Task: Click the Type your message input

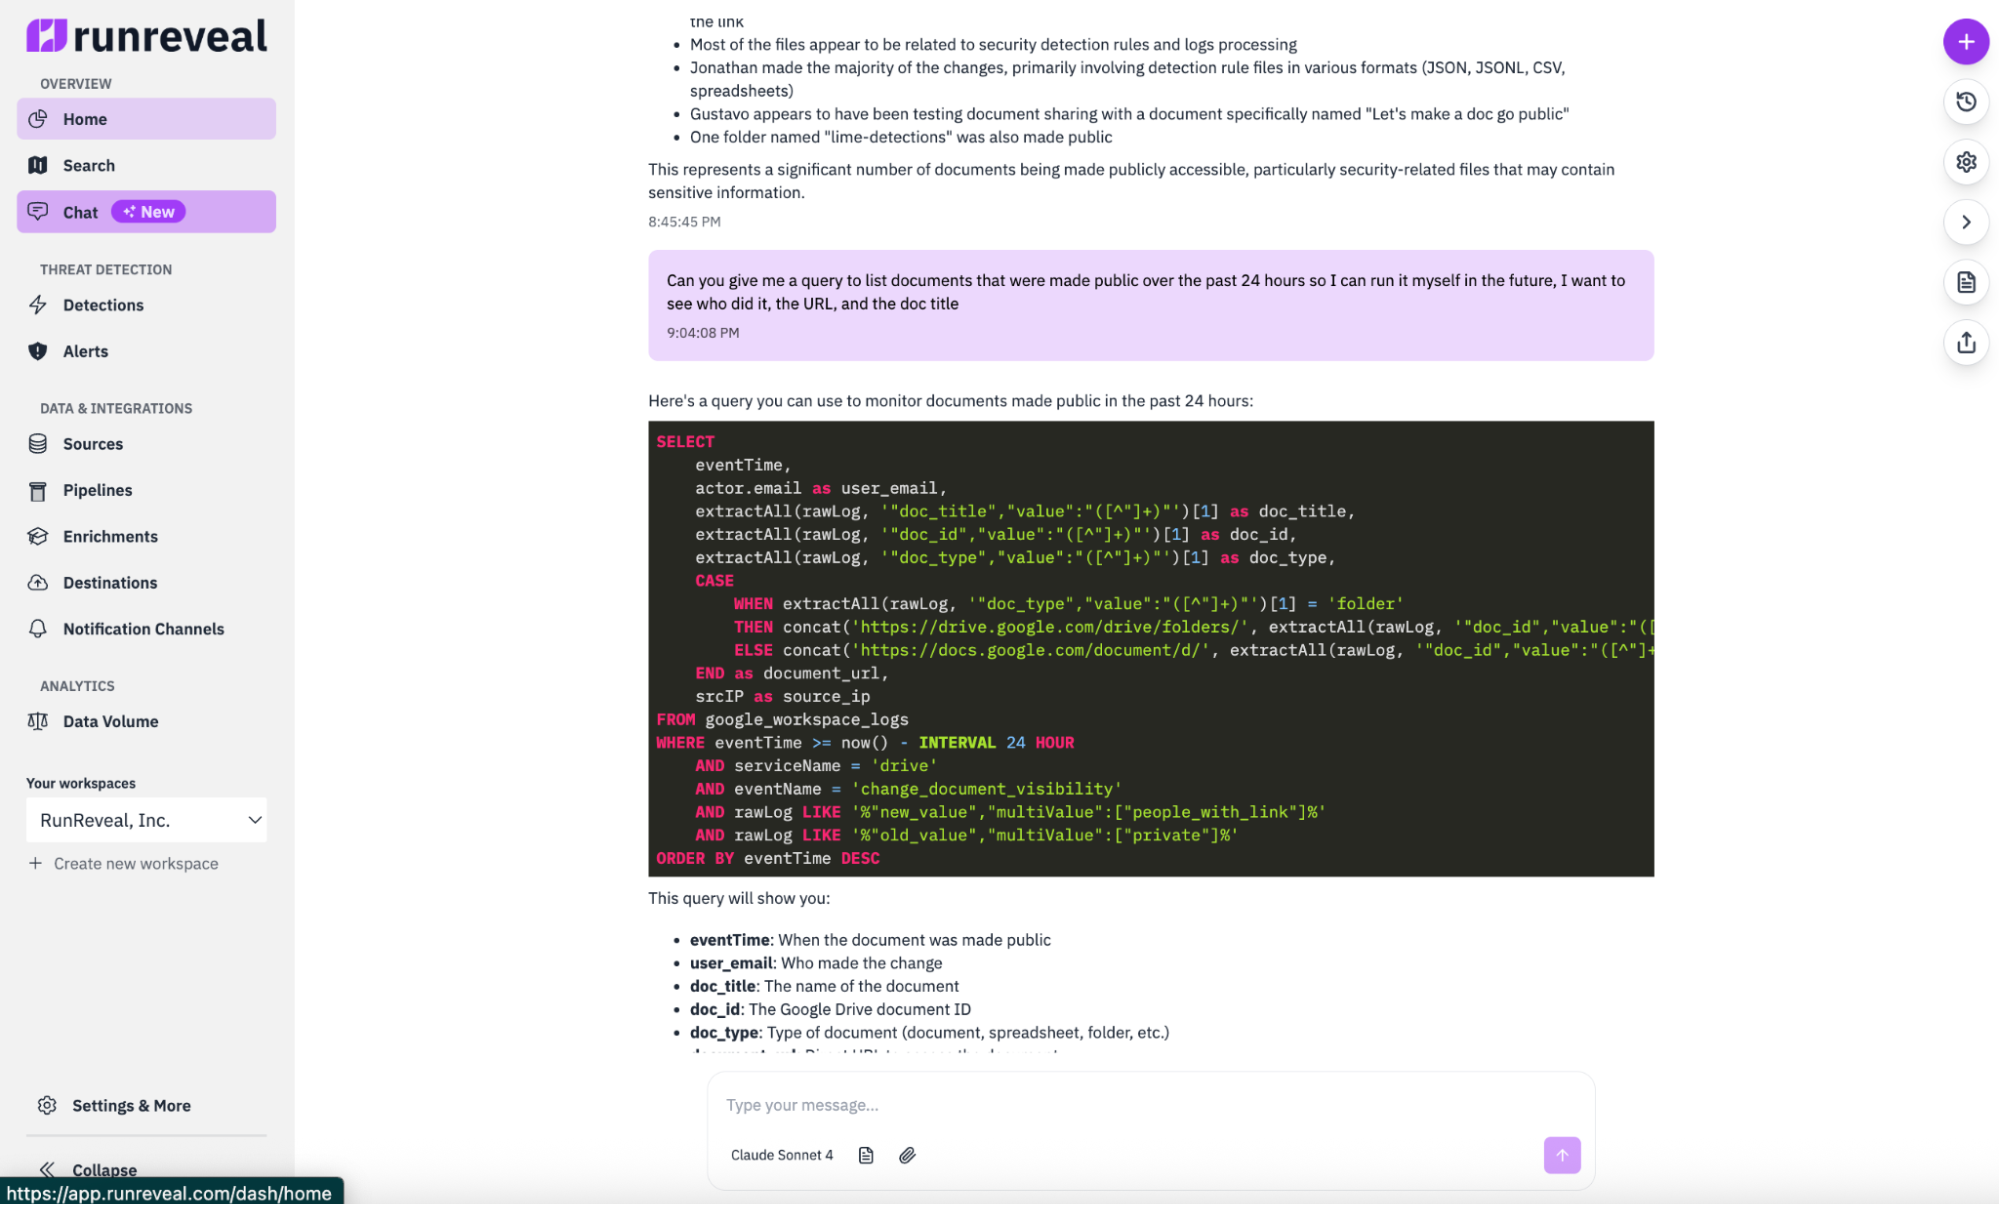Action: 1150,1105
